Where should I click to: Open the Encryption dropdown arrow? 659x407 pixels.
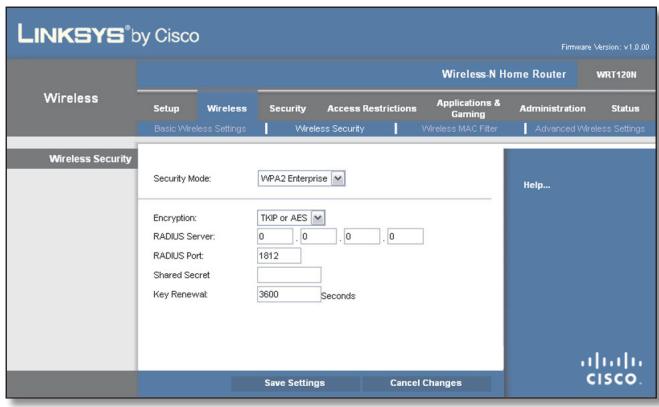318,218
